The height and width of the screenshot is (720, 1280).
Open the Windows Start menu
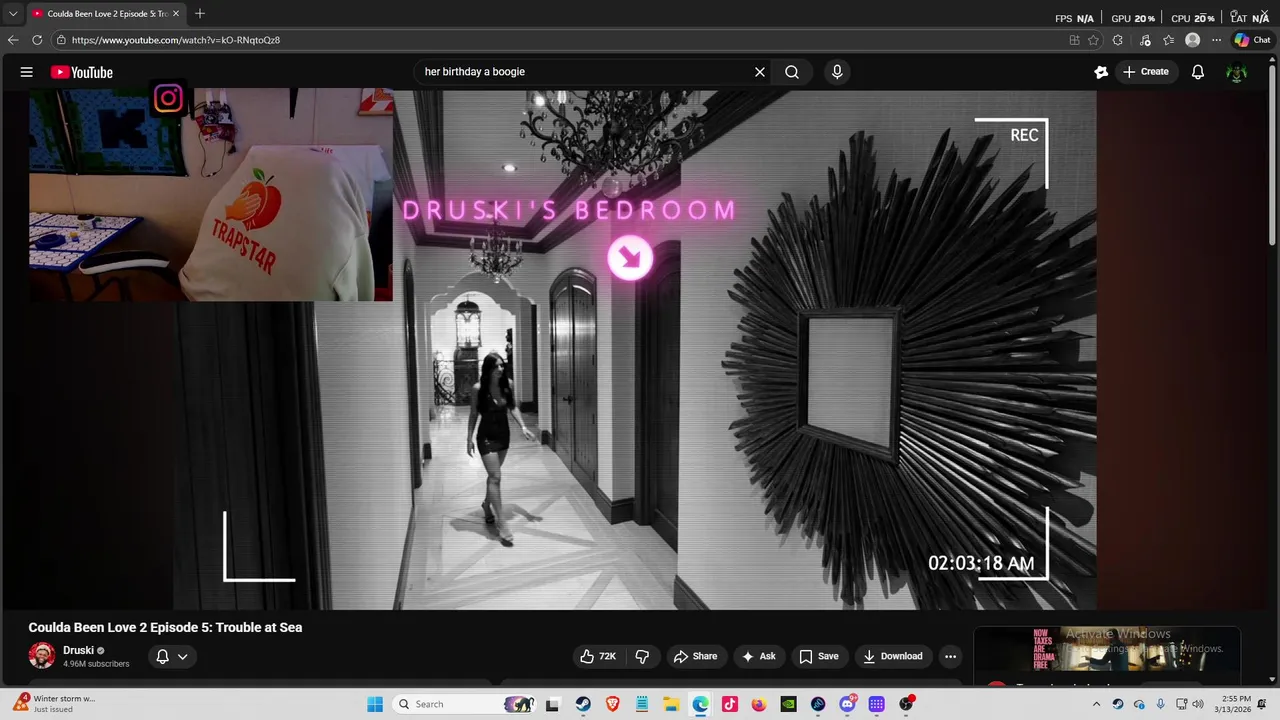375,704
